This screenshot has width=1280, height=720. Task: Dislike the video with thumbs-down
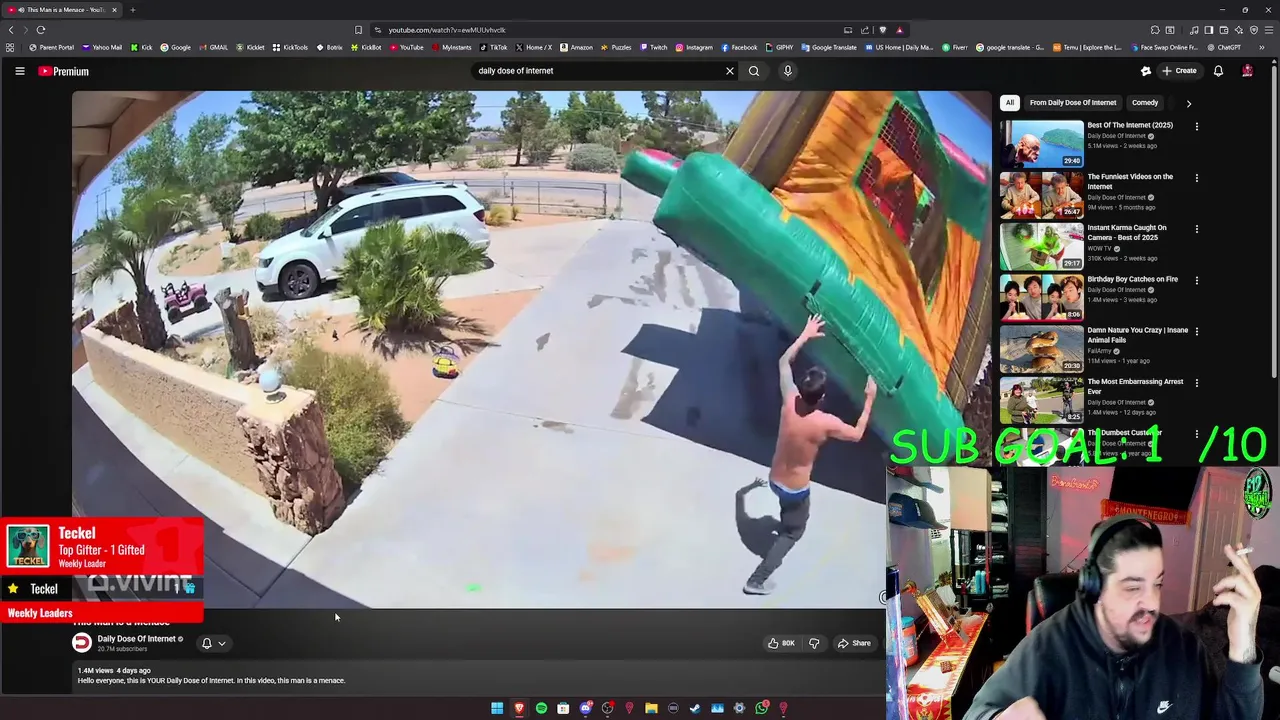click(814, 643)
